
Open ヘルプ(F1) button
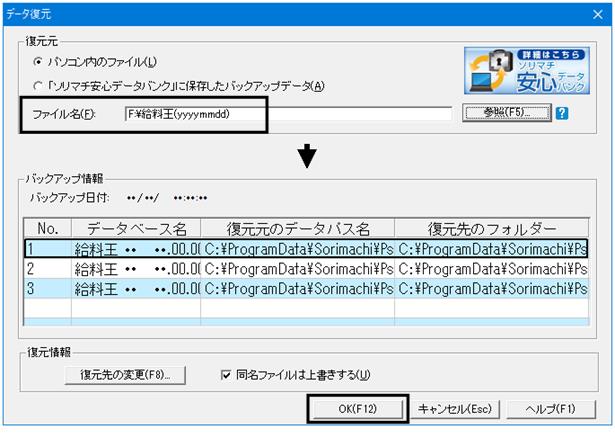click(551, 409)
